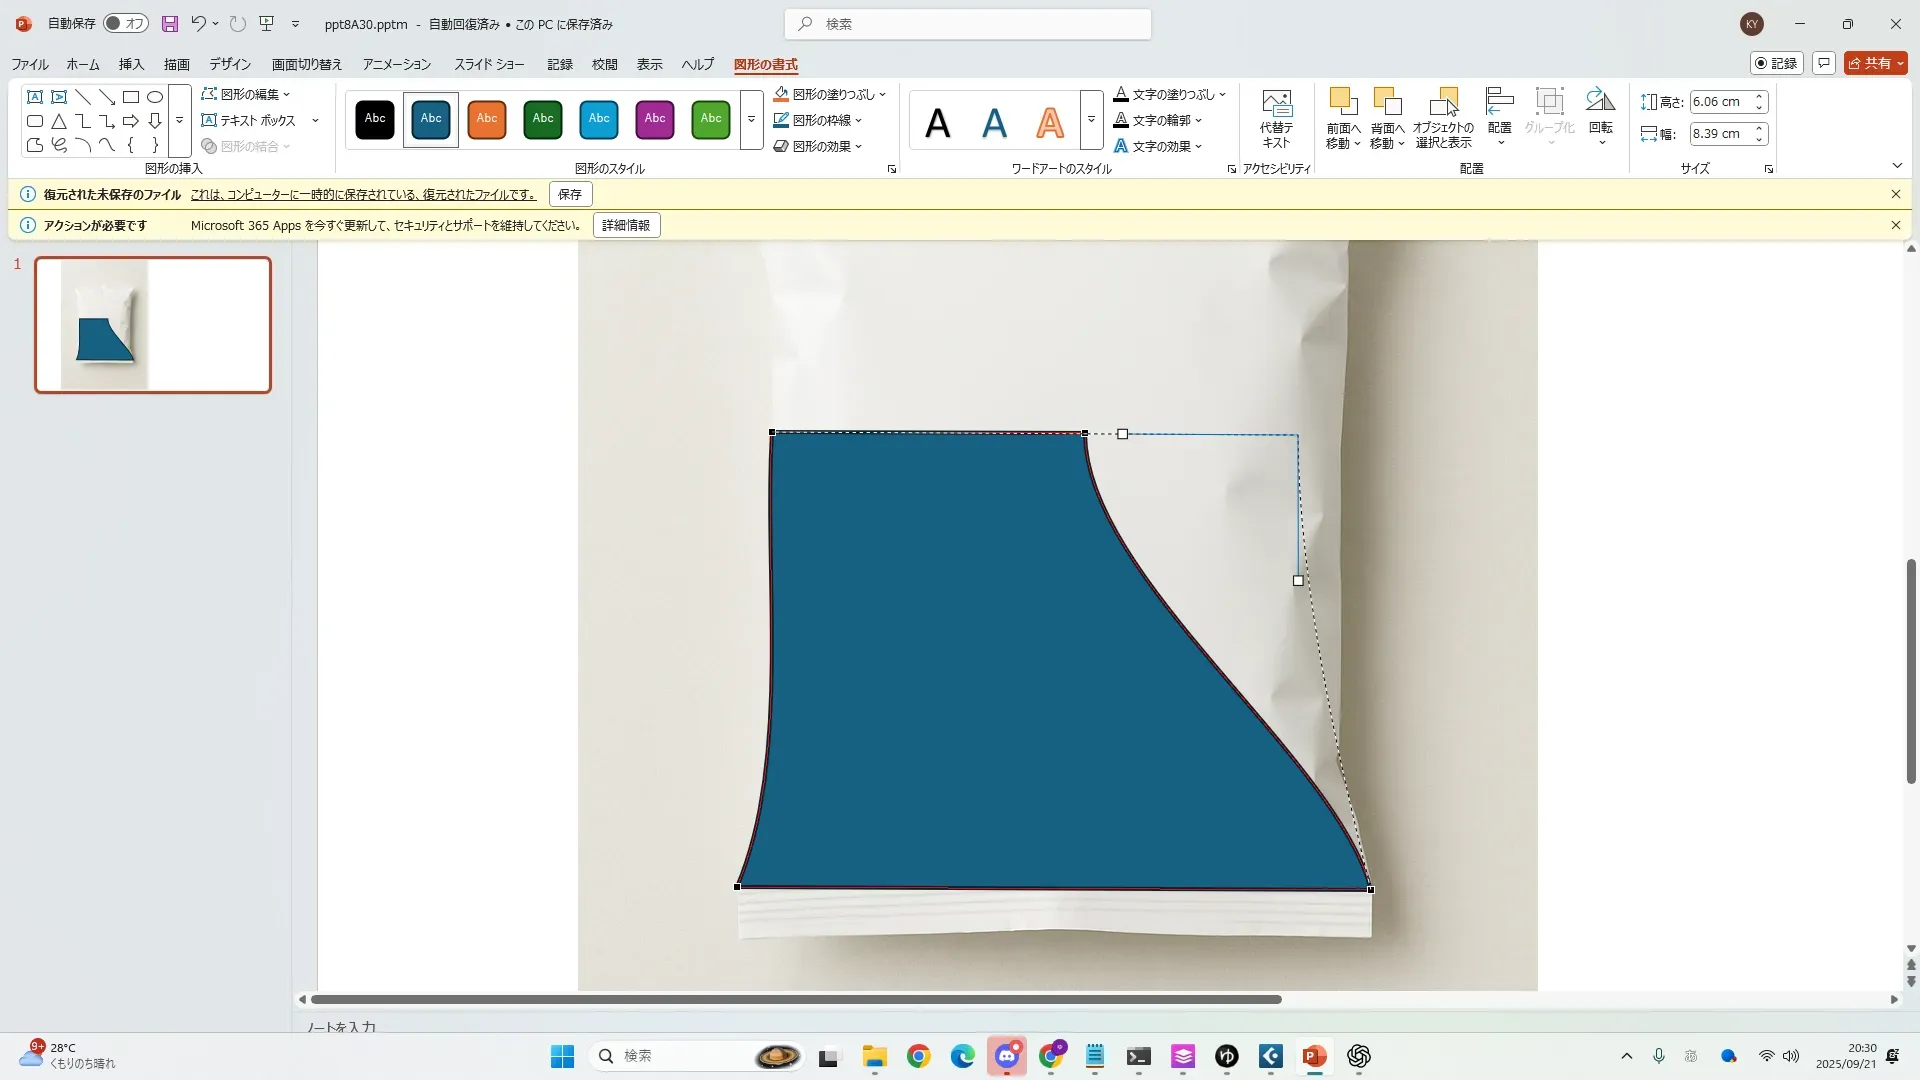Select the rectangle shape in gallery
Screen dimensions: 1920x1080
pos(131,97)
